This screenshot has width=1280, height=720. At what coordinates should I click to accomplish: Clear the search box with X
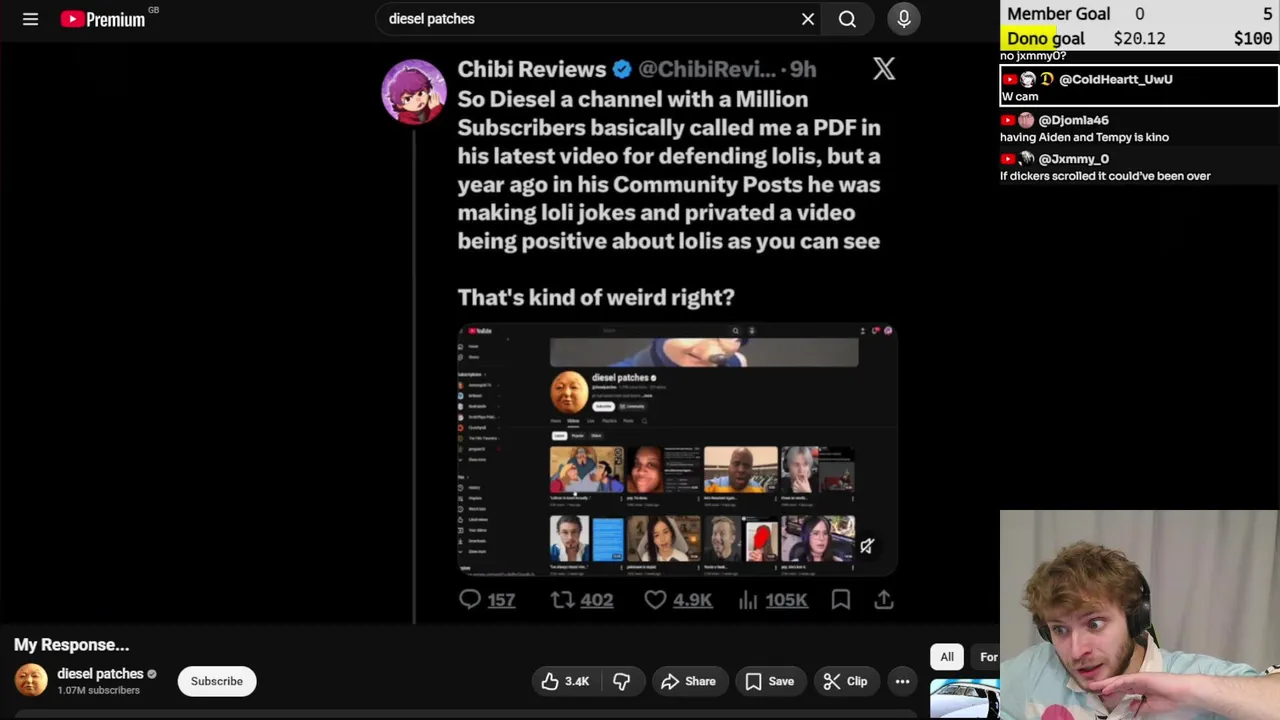tap(808, 19)
